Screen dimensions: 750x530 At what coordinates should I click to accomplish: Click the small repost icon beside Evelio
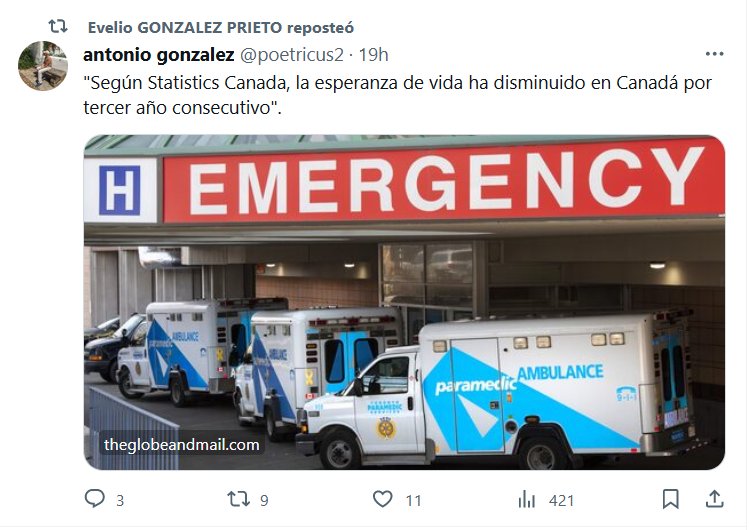pos(58,26)
